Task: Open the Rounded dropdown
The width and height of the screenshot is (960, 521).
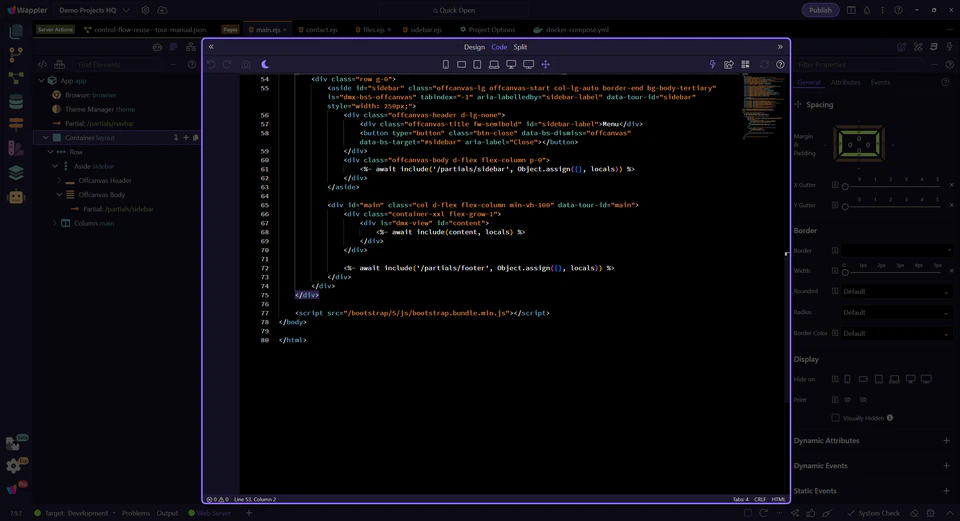Action: [x=896, y=291]
